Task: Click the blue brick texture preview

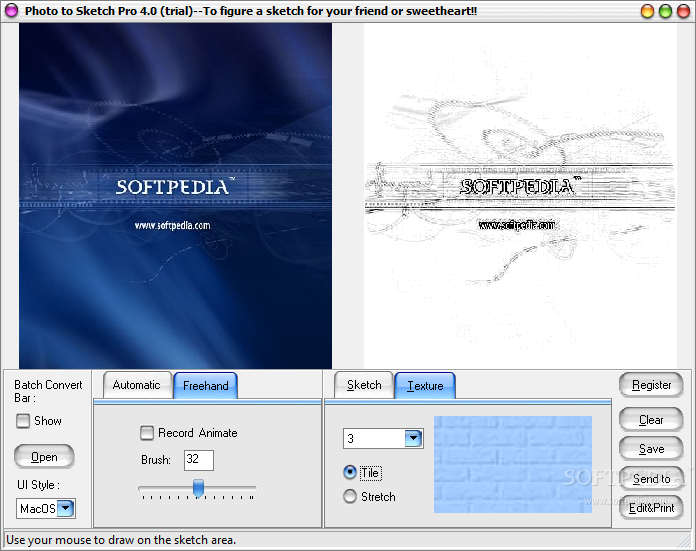Action: coord(513,464)
